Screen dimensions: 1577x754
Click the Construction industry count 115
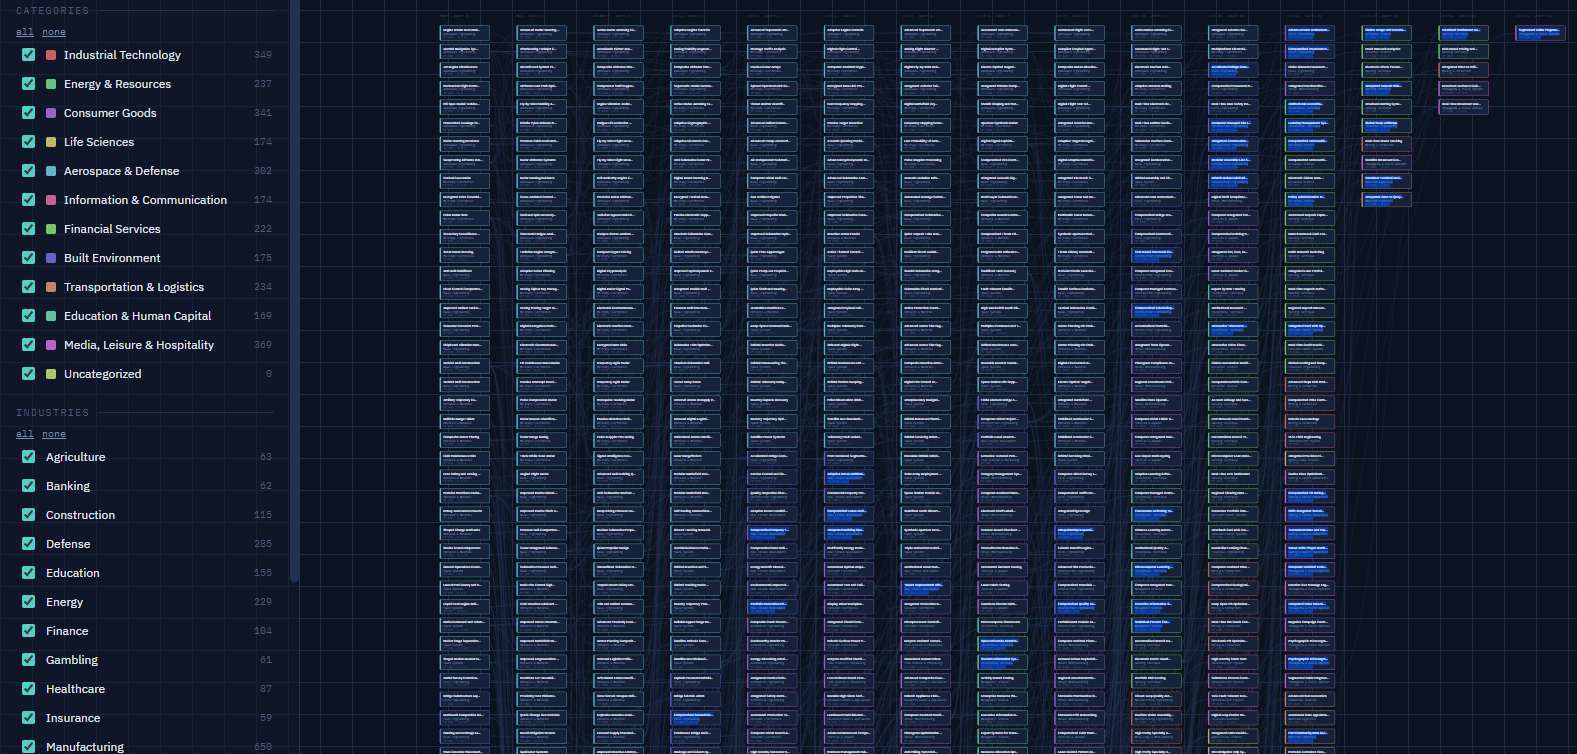click(x=263, y=515)
